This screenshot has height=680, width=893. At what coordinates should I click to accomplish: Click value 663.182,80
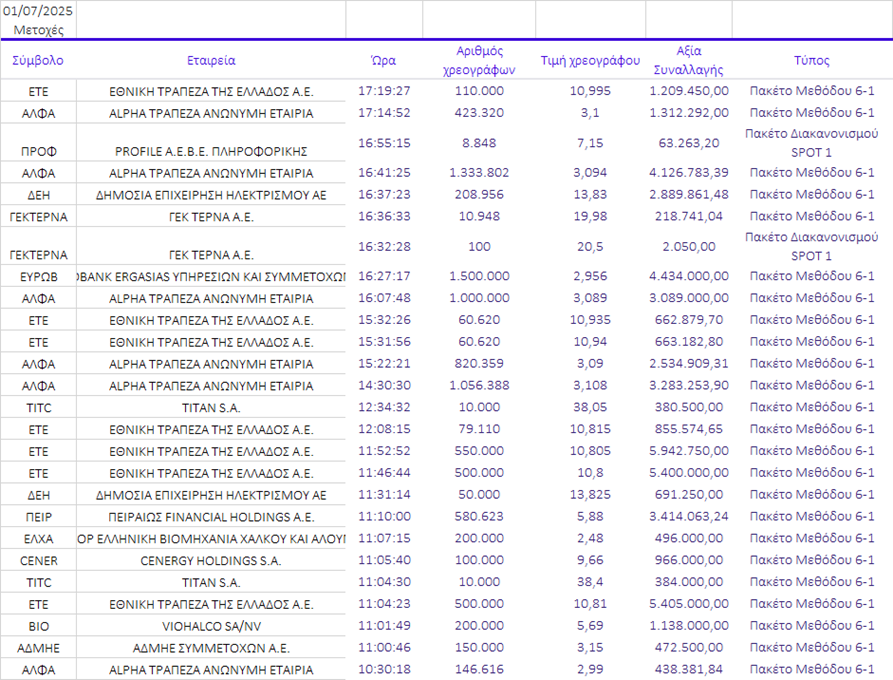689,342
